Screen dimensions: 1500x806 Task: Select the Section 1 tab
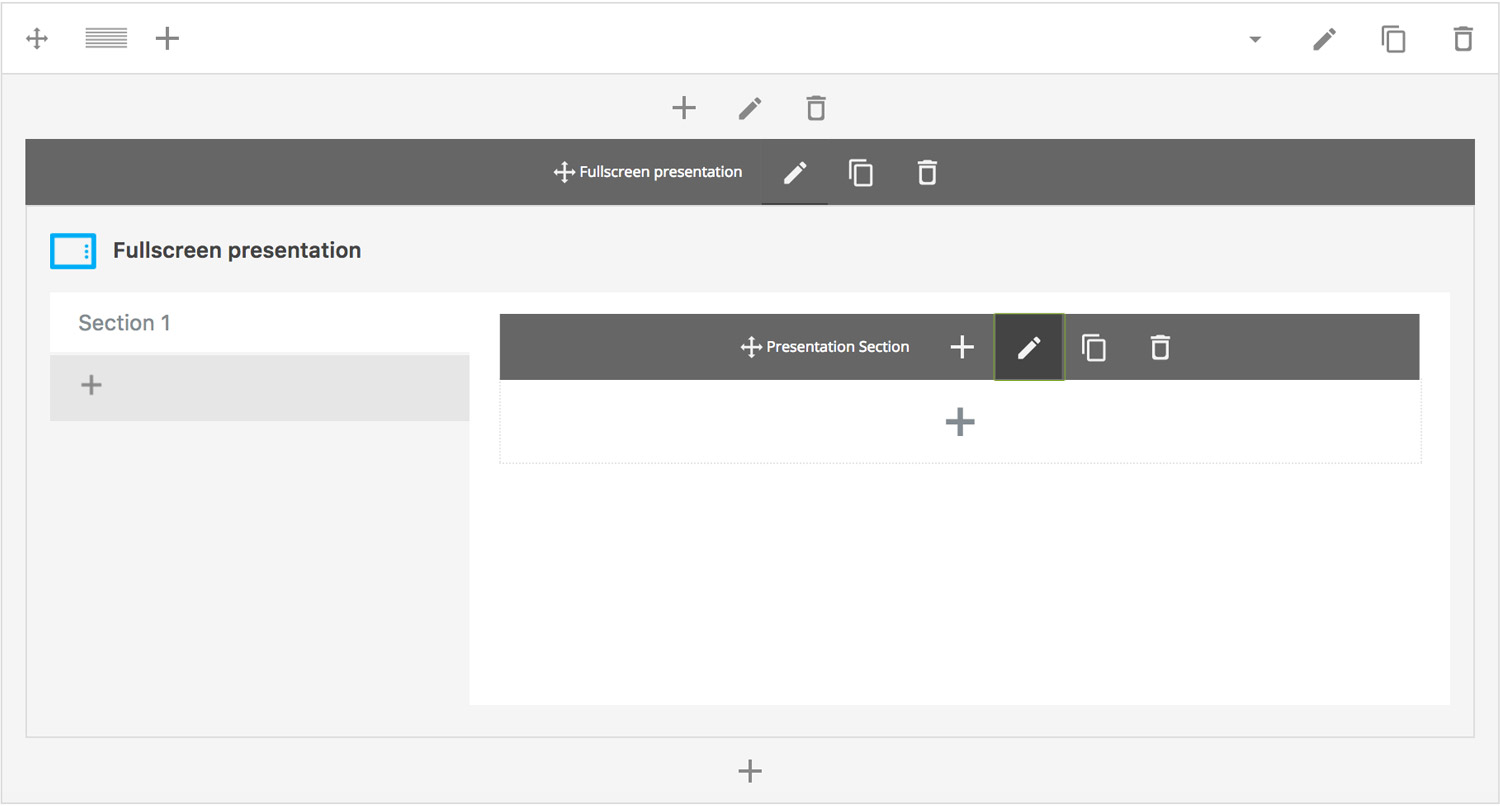pyautogui.click(x=260, y=323)
